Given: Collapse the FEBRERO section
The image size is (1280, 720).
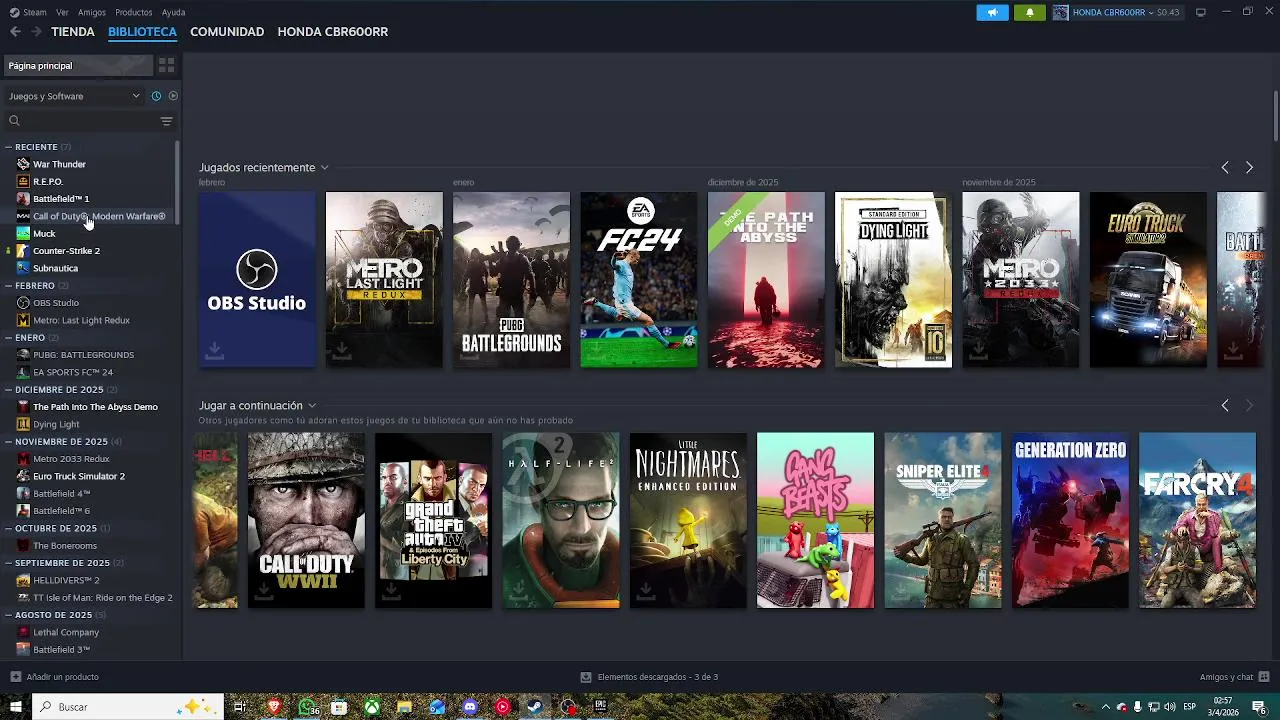Looking at the screenshot, I should (x=10, y=285).
